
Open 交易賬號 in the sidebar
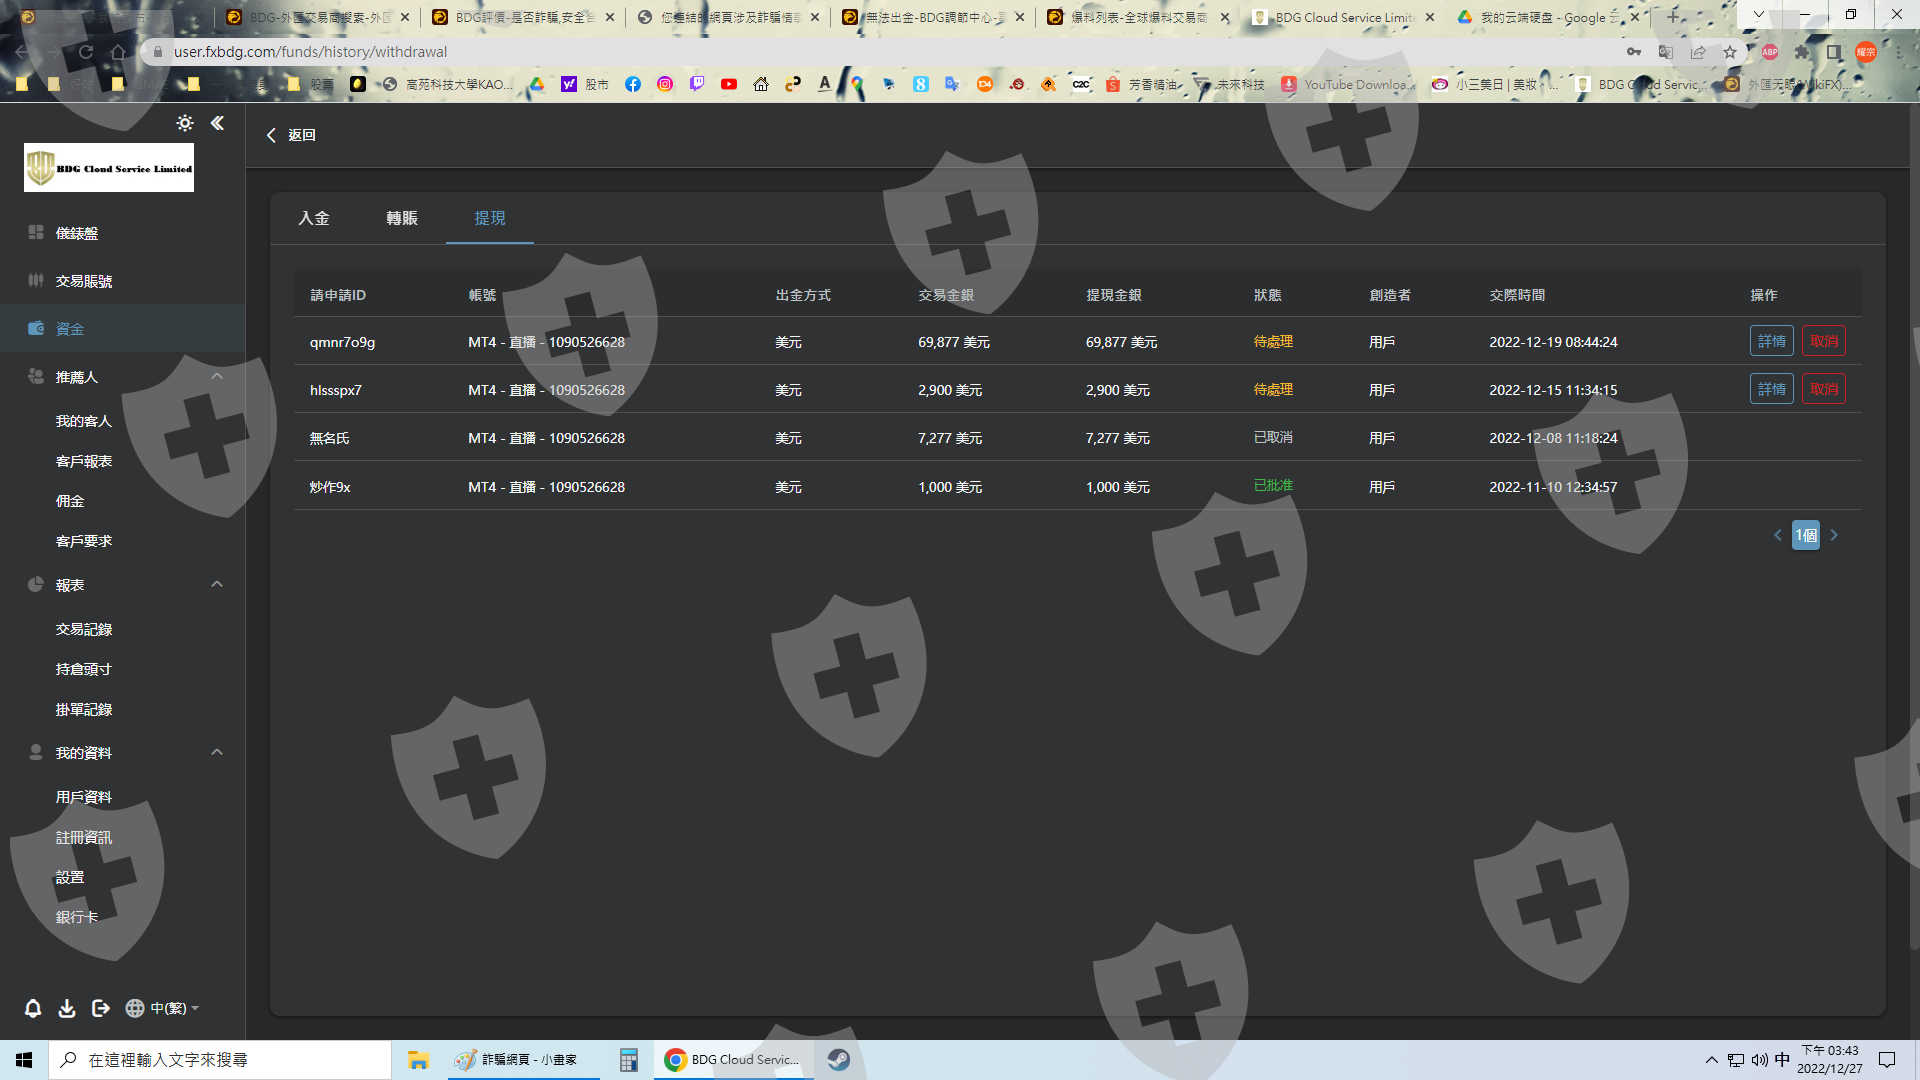click(84, 281)
